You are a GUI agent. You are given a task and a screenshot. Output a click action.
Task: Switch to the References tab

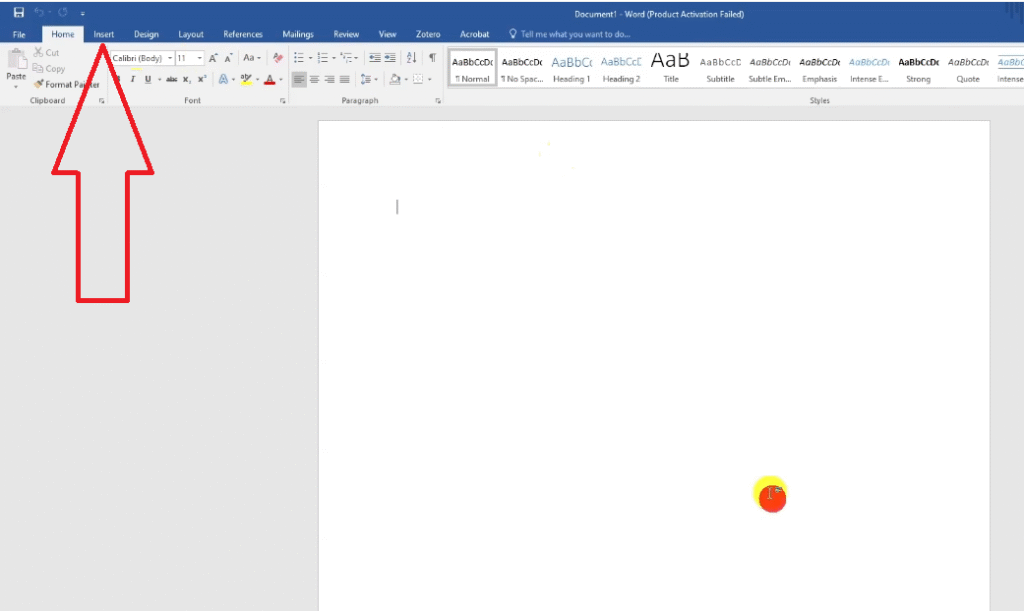(x=243, y=34)
